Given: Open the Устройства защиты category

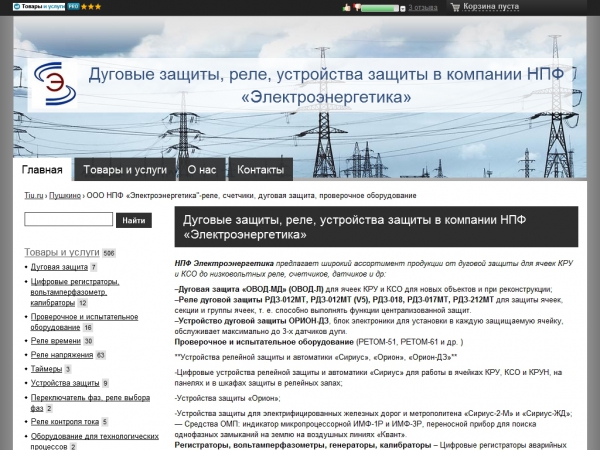Looking at the screenshot, I should click(x=65, y=383).
